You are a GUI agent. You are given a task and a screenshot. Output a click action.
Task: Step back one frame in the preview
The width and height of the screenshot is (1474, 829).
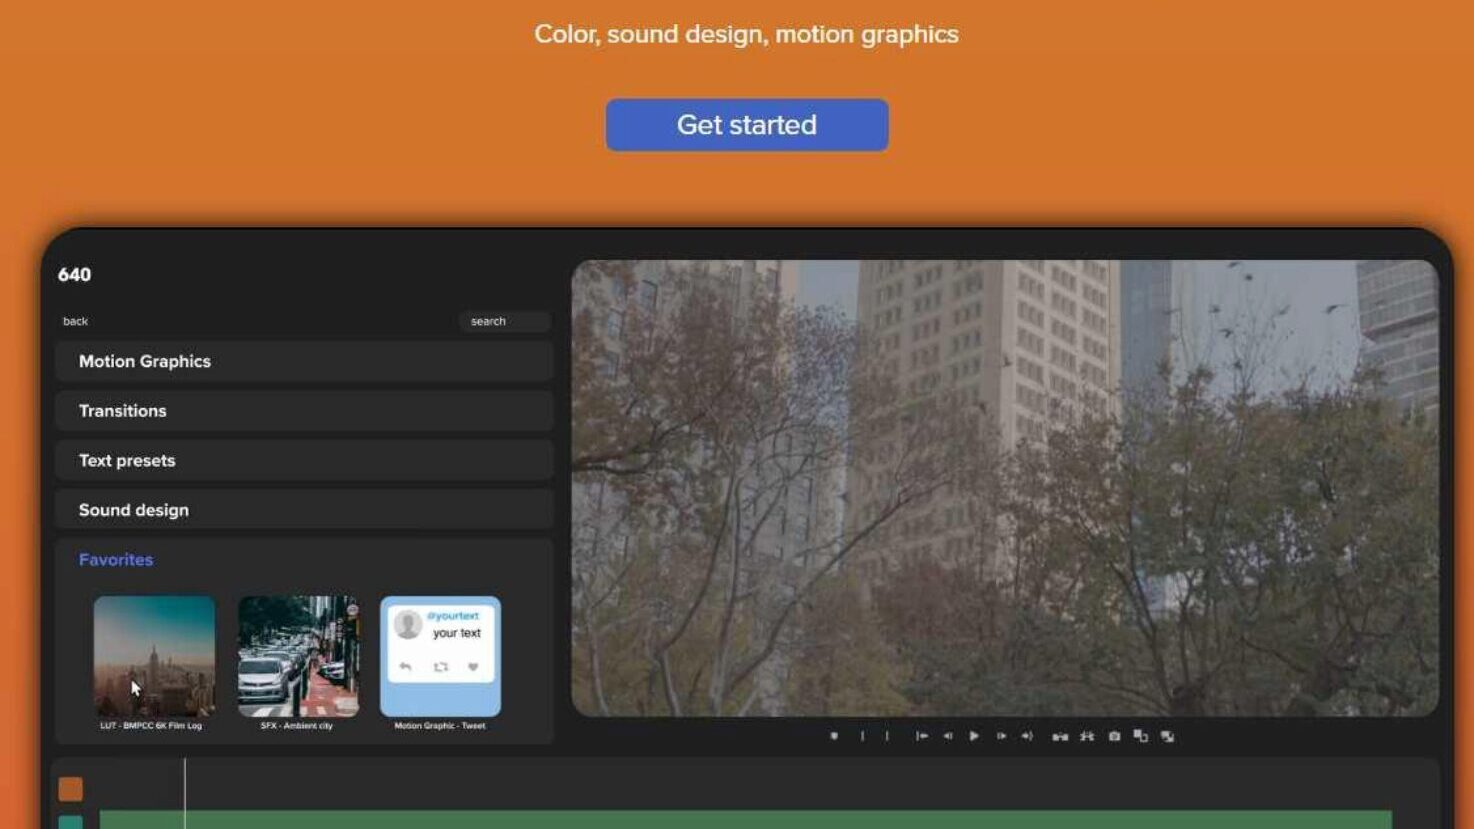pyautogui.click(x=947, y=736)
